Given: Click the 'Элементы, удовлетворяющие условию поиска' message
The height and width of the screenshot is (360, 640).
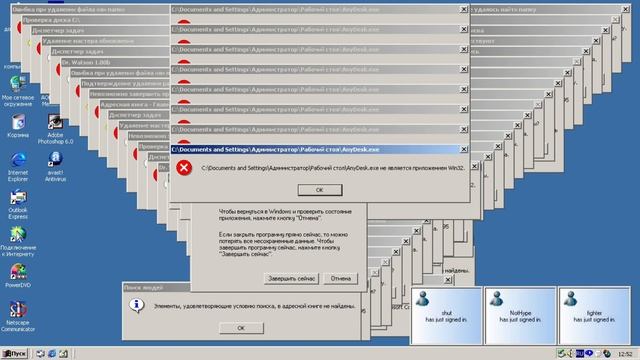Looking at the screenshot, I should pyautogui.click(x=254, y=306).
